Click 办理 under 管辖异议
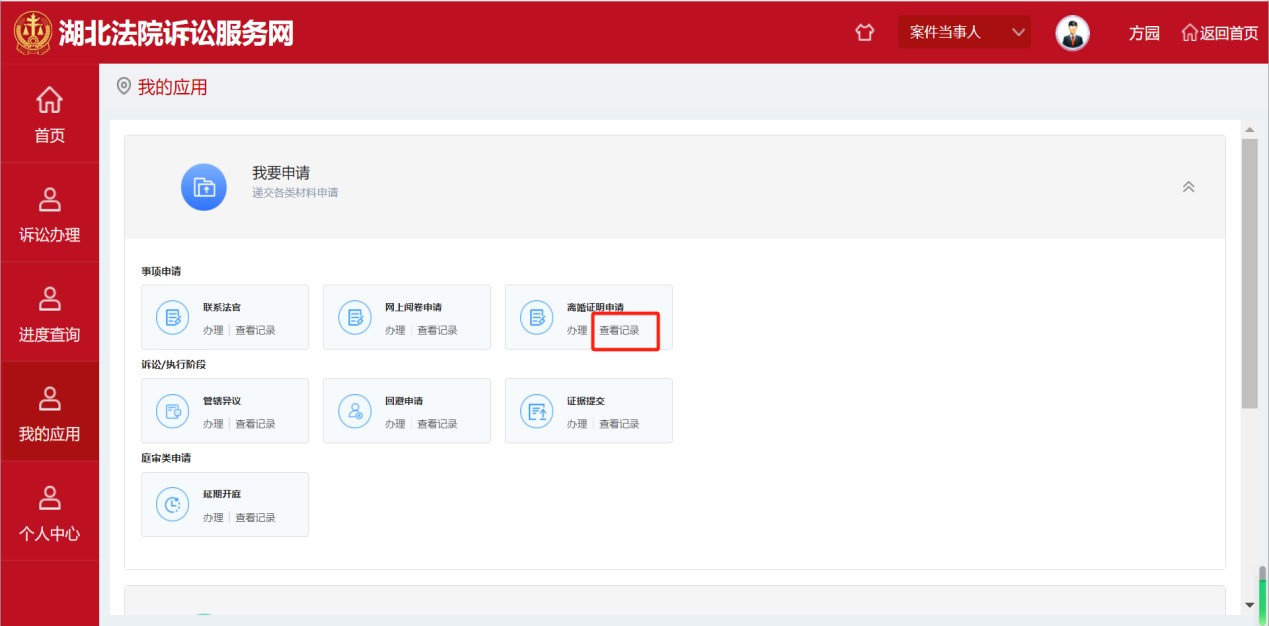 click(213, 424)
